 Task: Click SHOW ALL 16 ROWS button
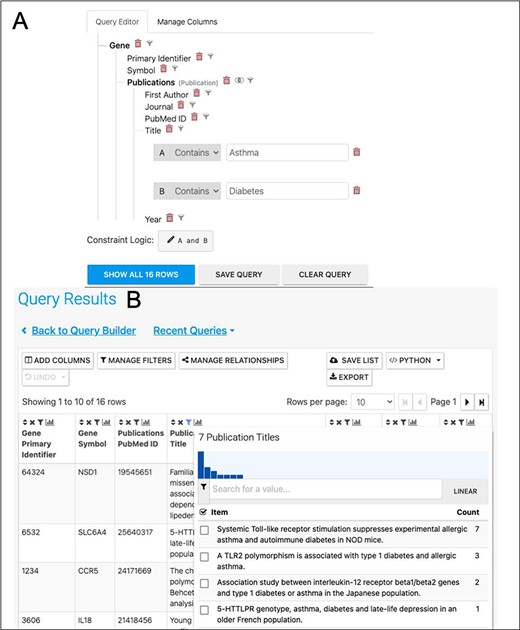pyautogui.click(x=141, y=274)
